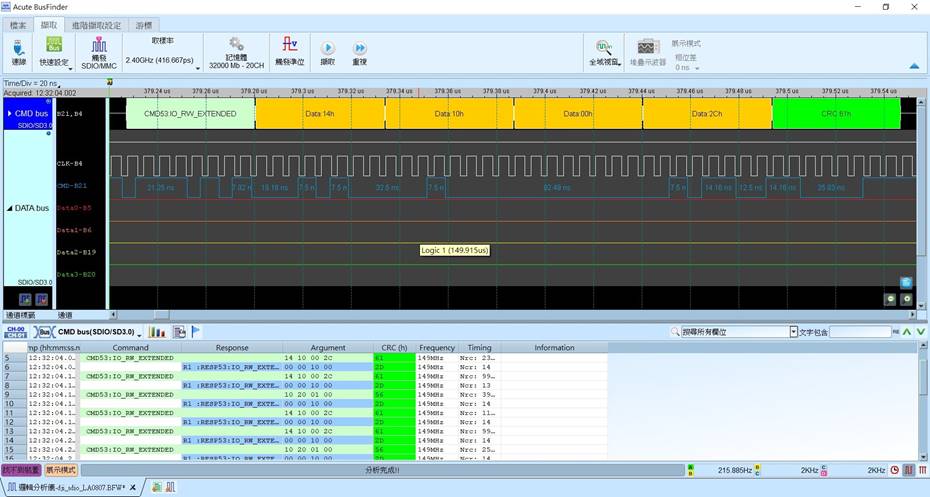
Task: Click the repeat capture button
Action: 359,47
